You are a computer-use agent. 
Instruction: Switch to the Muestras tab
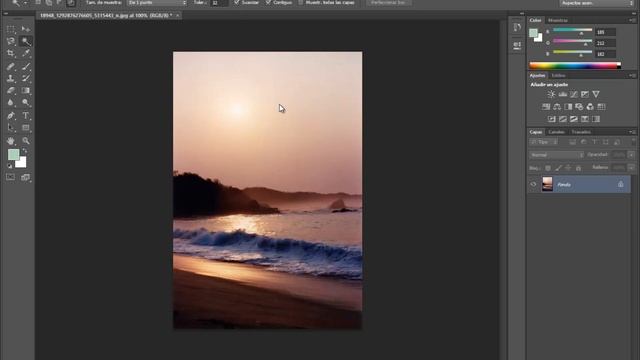(558, 20)
